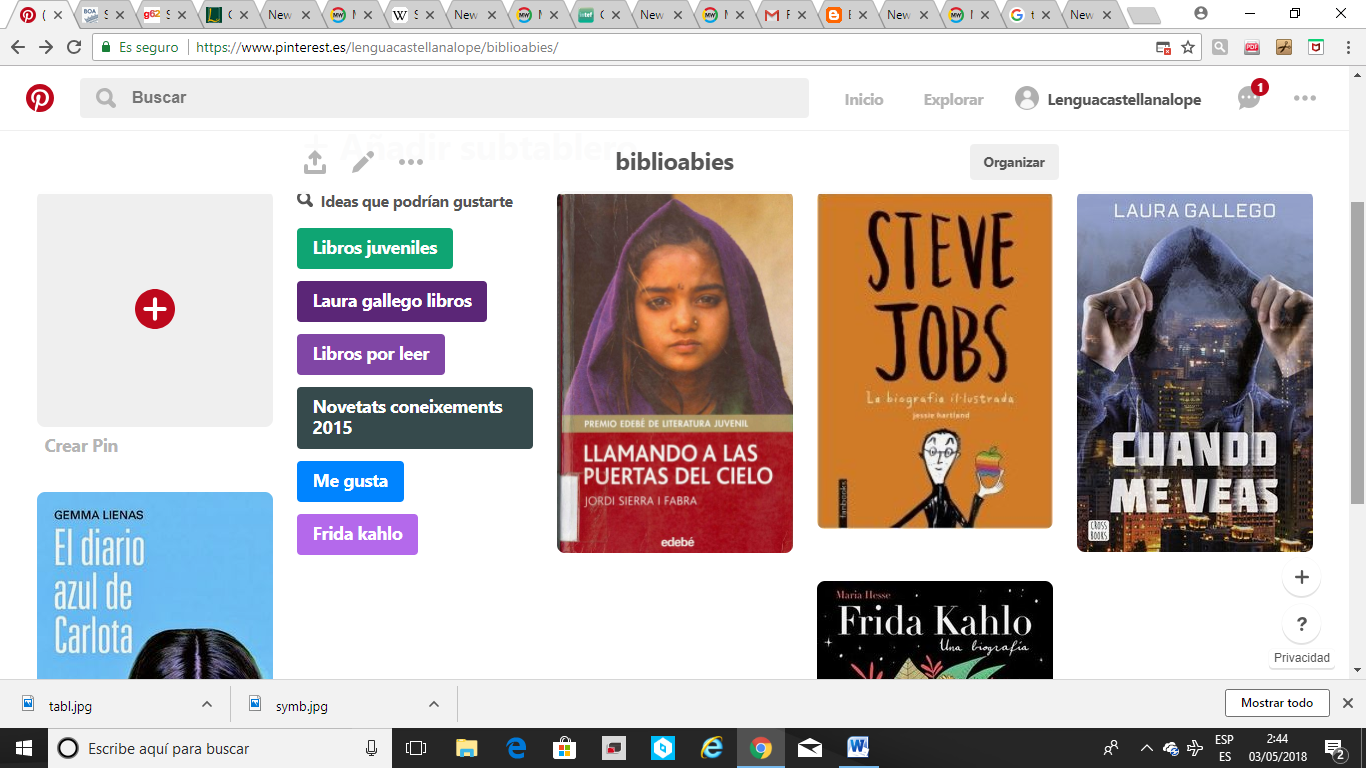Open File Explorer from taskbar
1366x768 pixels.
coord(466,748)
